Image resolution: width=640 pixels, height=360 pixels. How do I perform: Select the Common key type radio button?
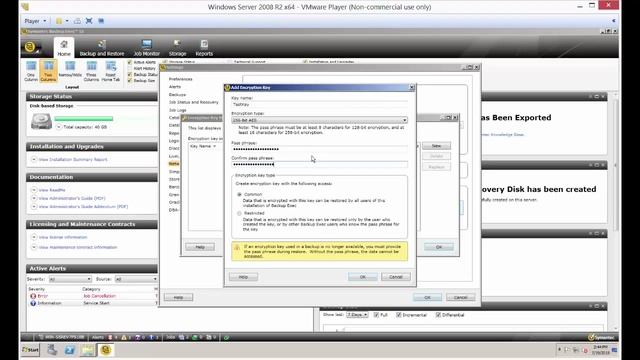click(240, 195)
